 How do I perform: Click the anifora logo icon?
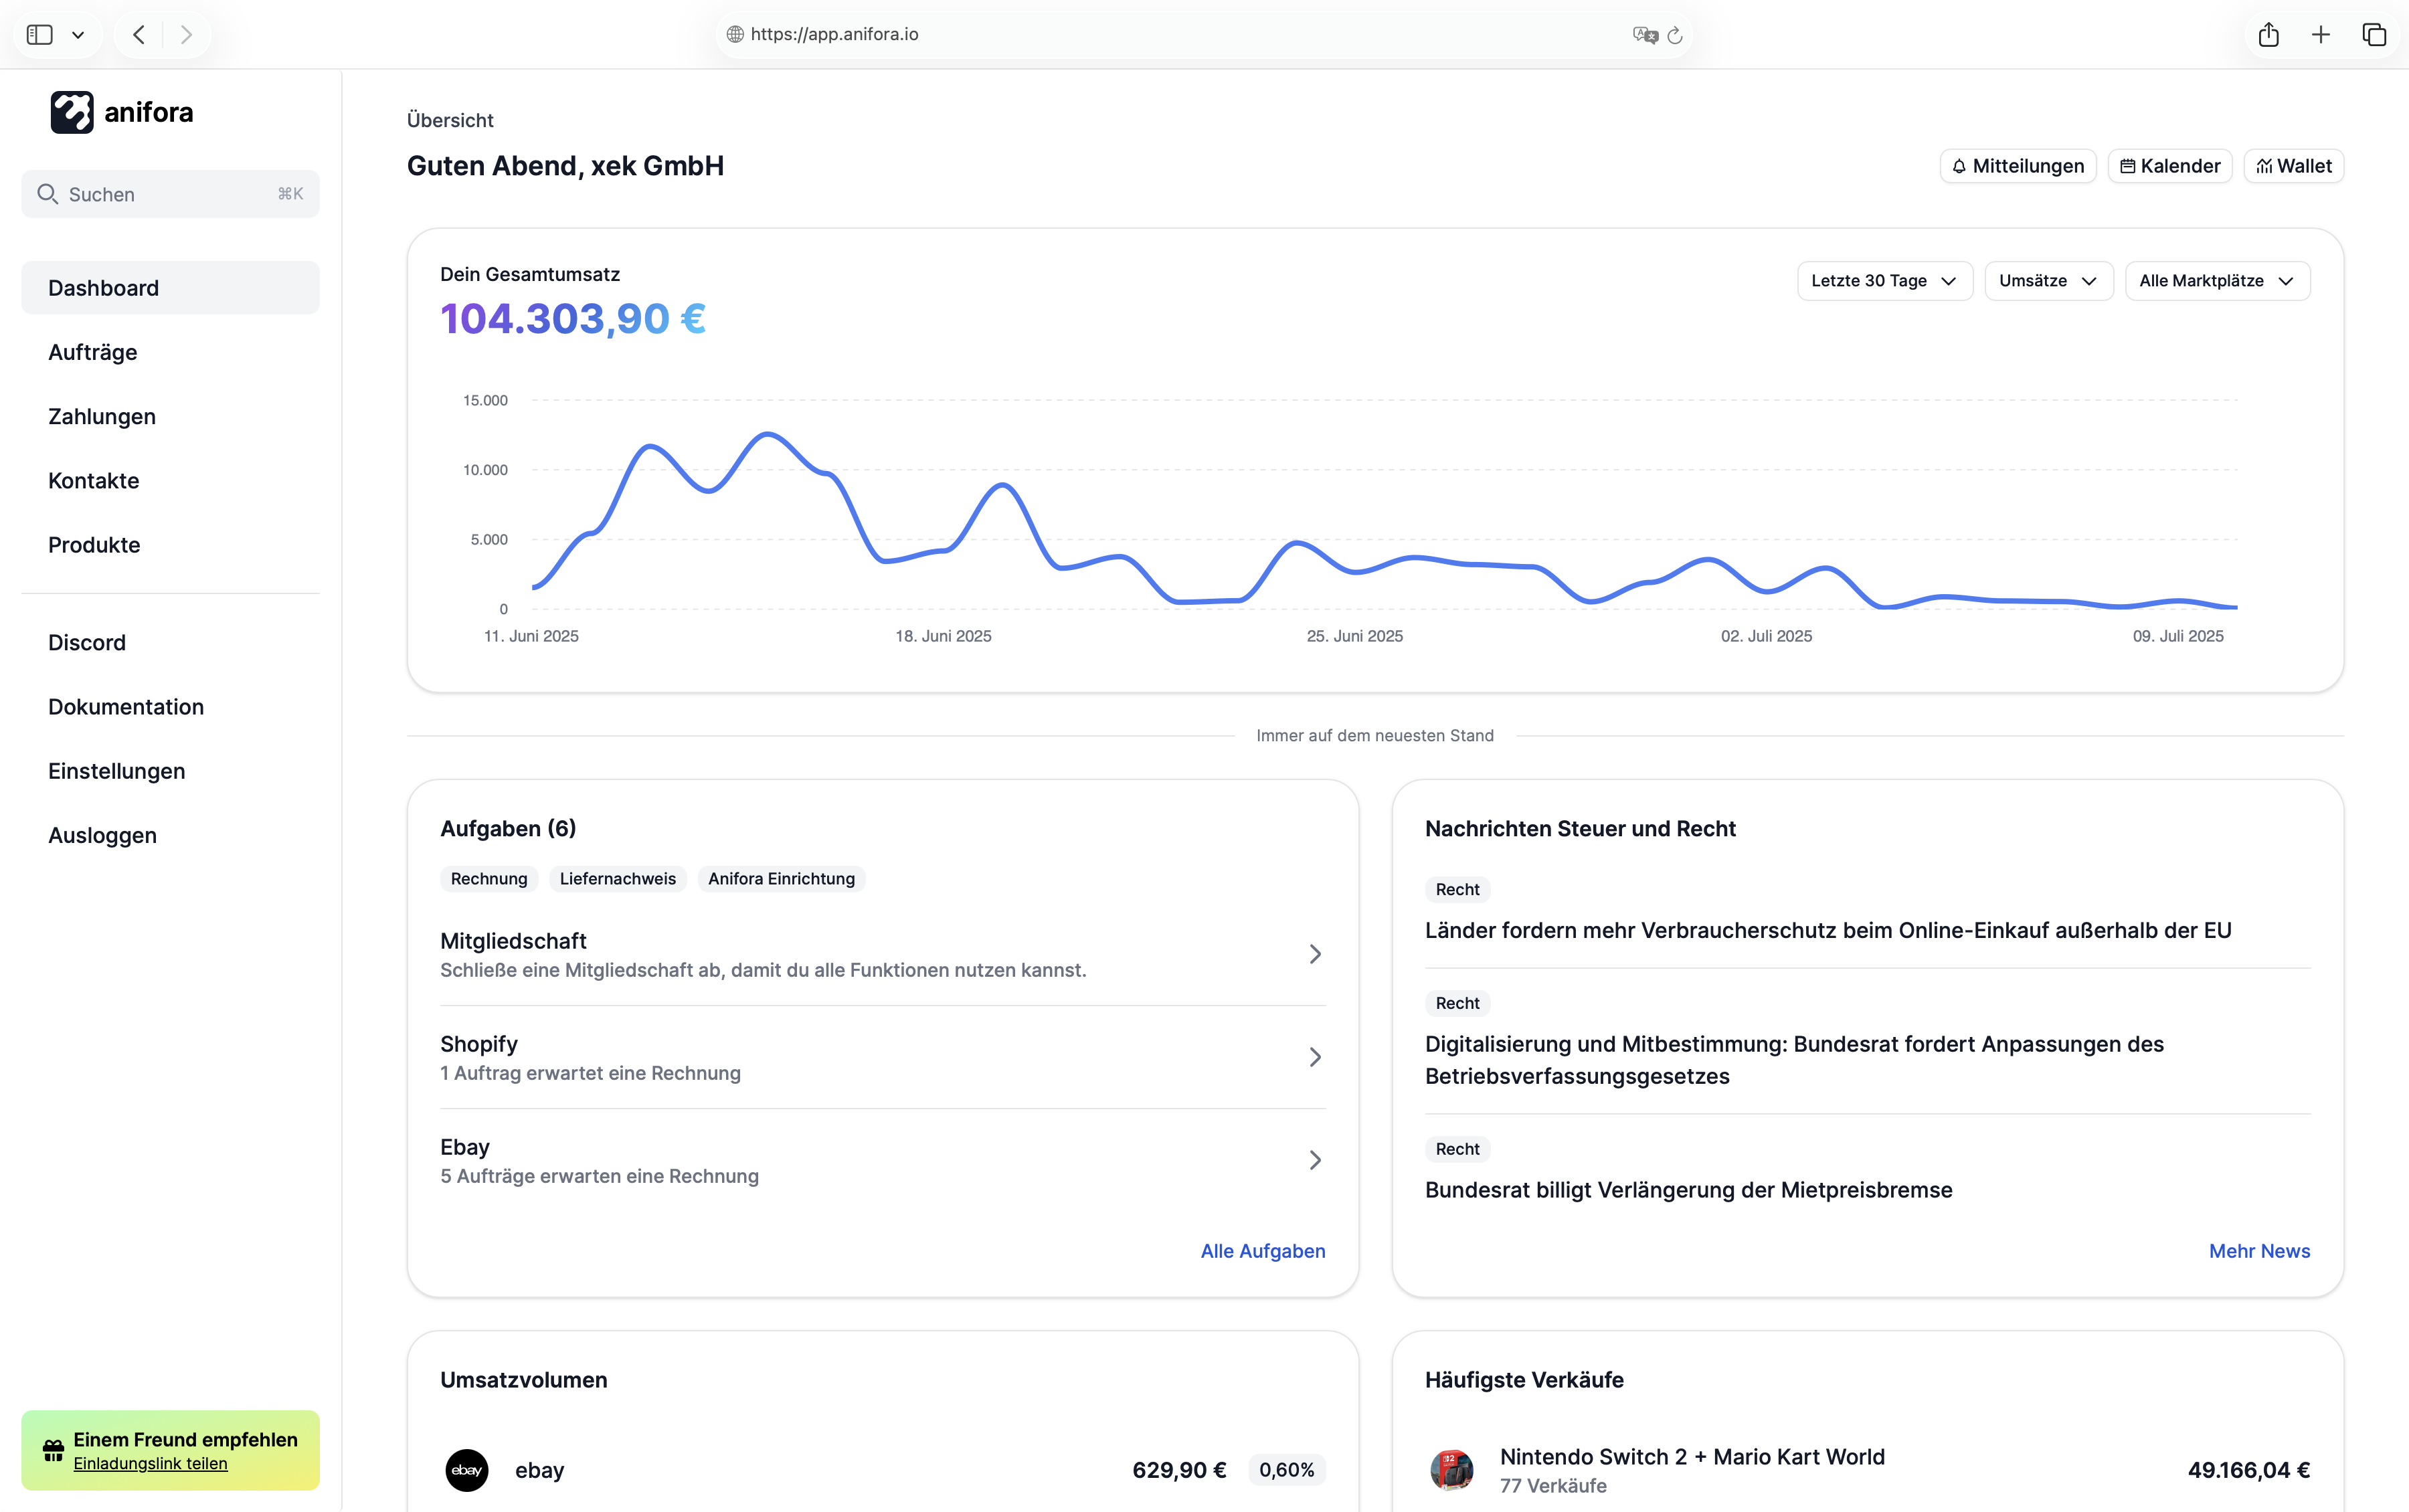[72, 112]
